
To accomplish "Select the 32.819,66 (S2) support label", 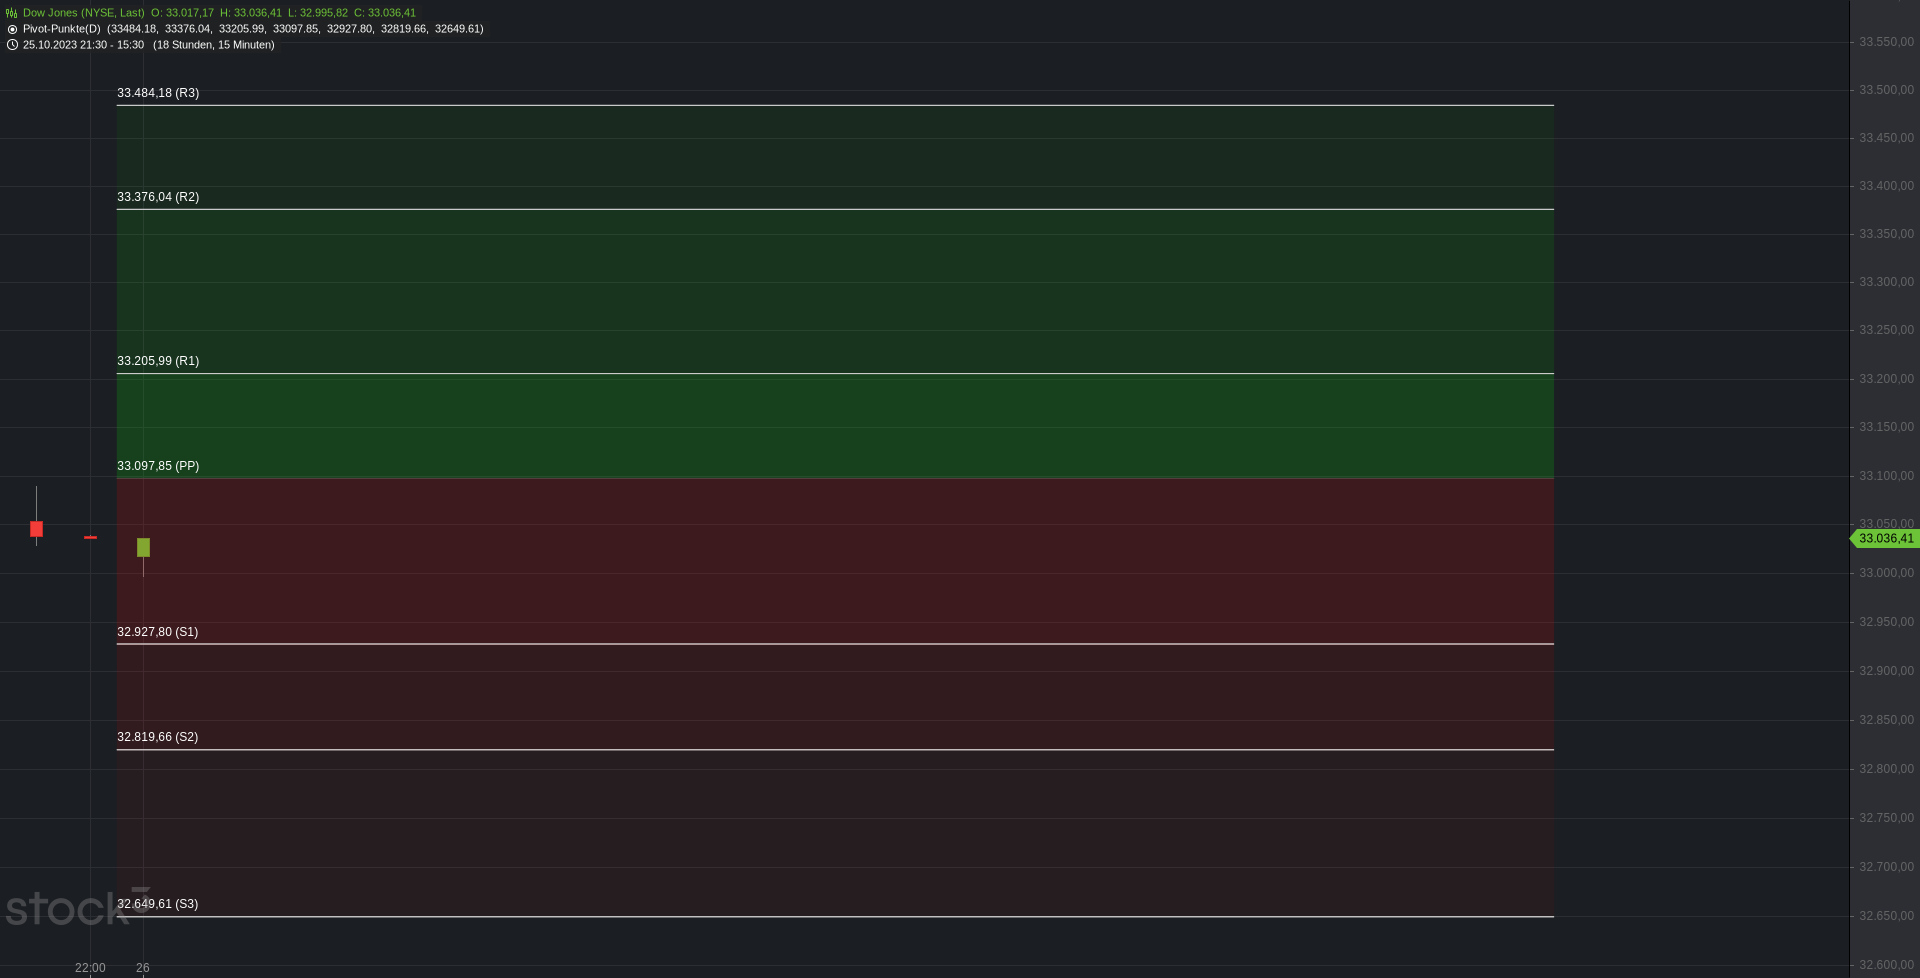I will coord(157,737).
